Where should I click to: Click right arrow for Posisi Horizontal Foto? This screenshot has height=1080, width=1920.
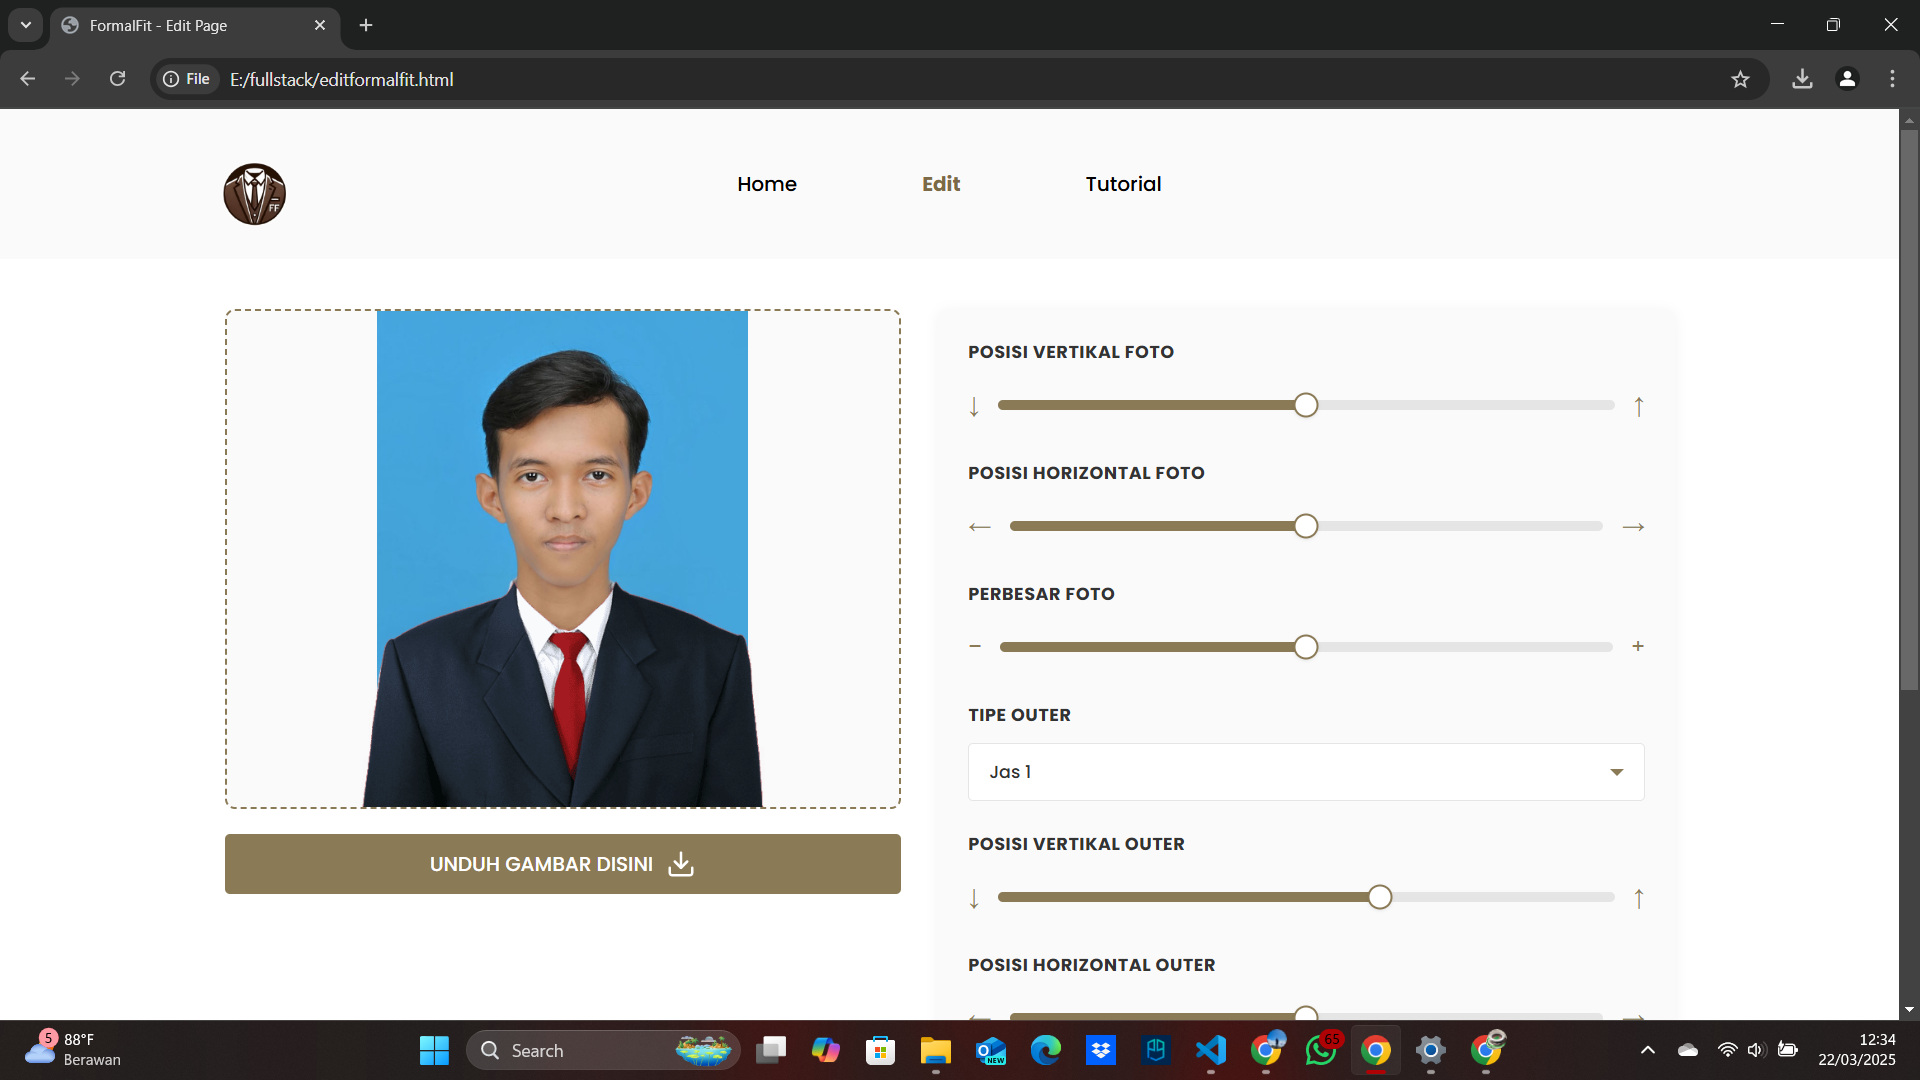[x=1633, y=527]
